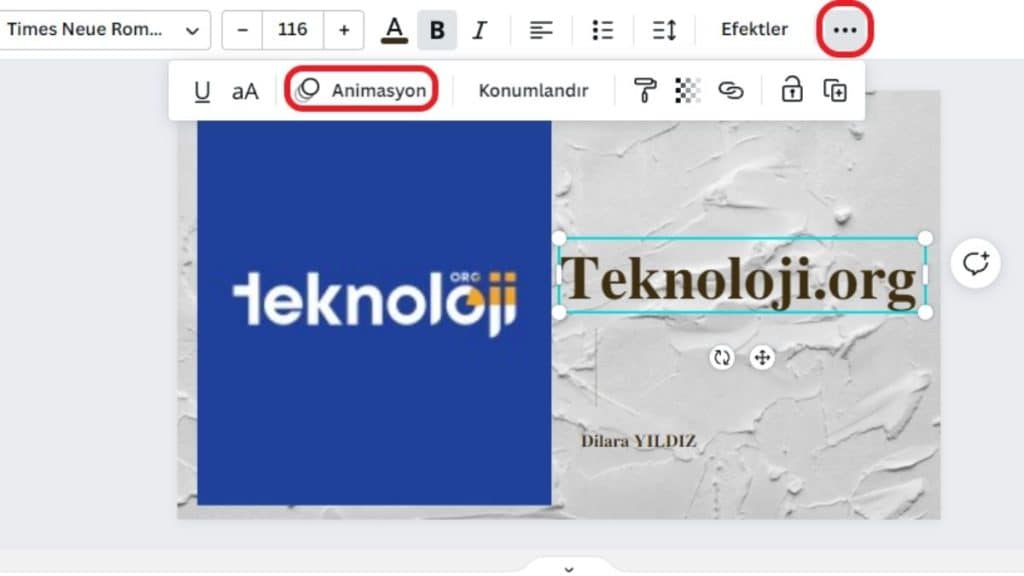Image resolution: width=1024 pixels, height=576 pixels.
Task: Decrease font size with minus button
Action: coord(242,30)
